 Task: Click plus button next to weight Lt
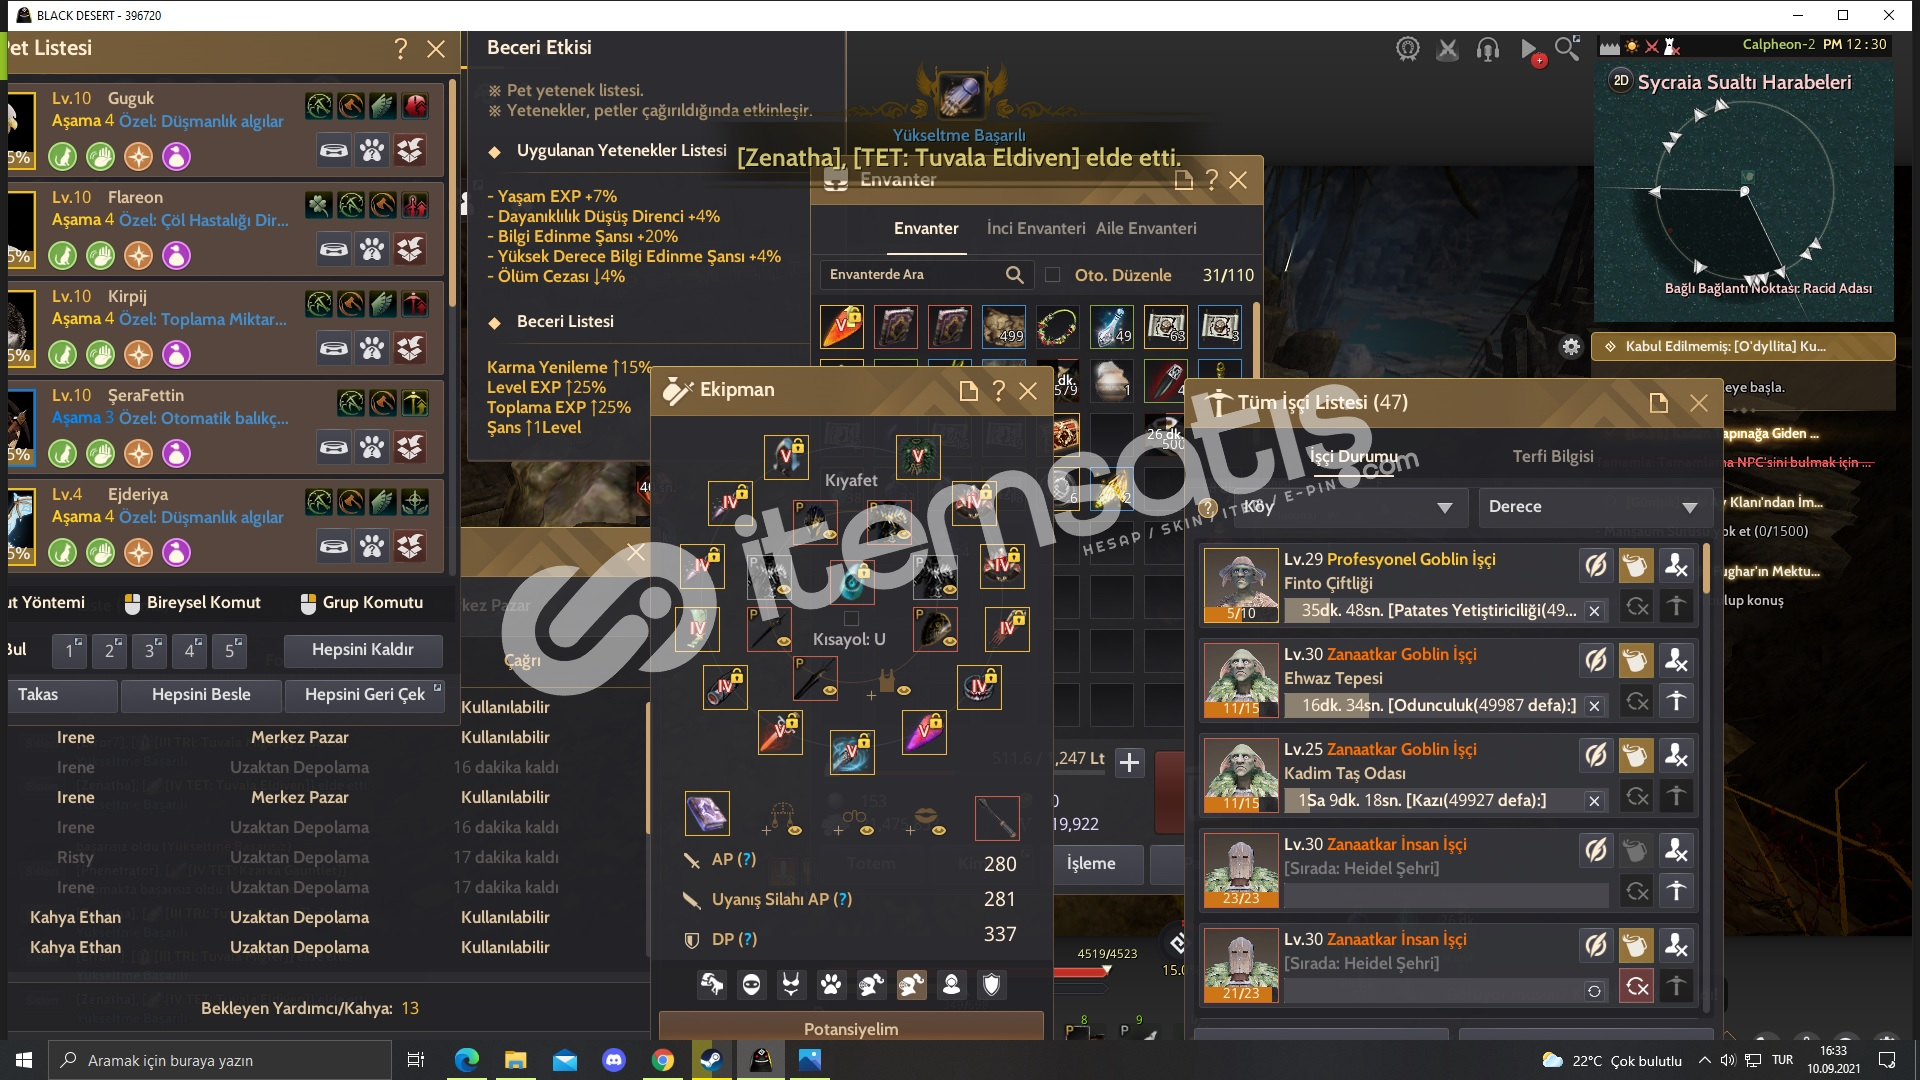click(x=1129, y=762)
